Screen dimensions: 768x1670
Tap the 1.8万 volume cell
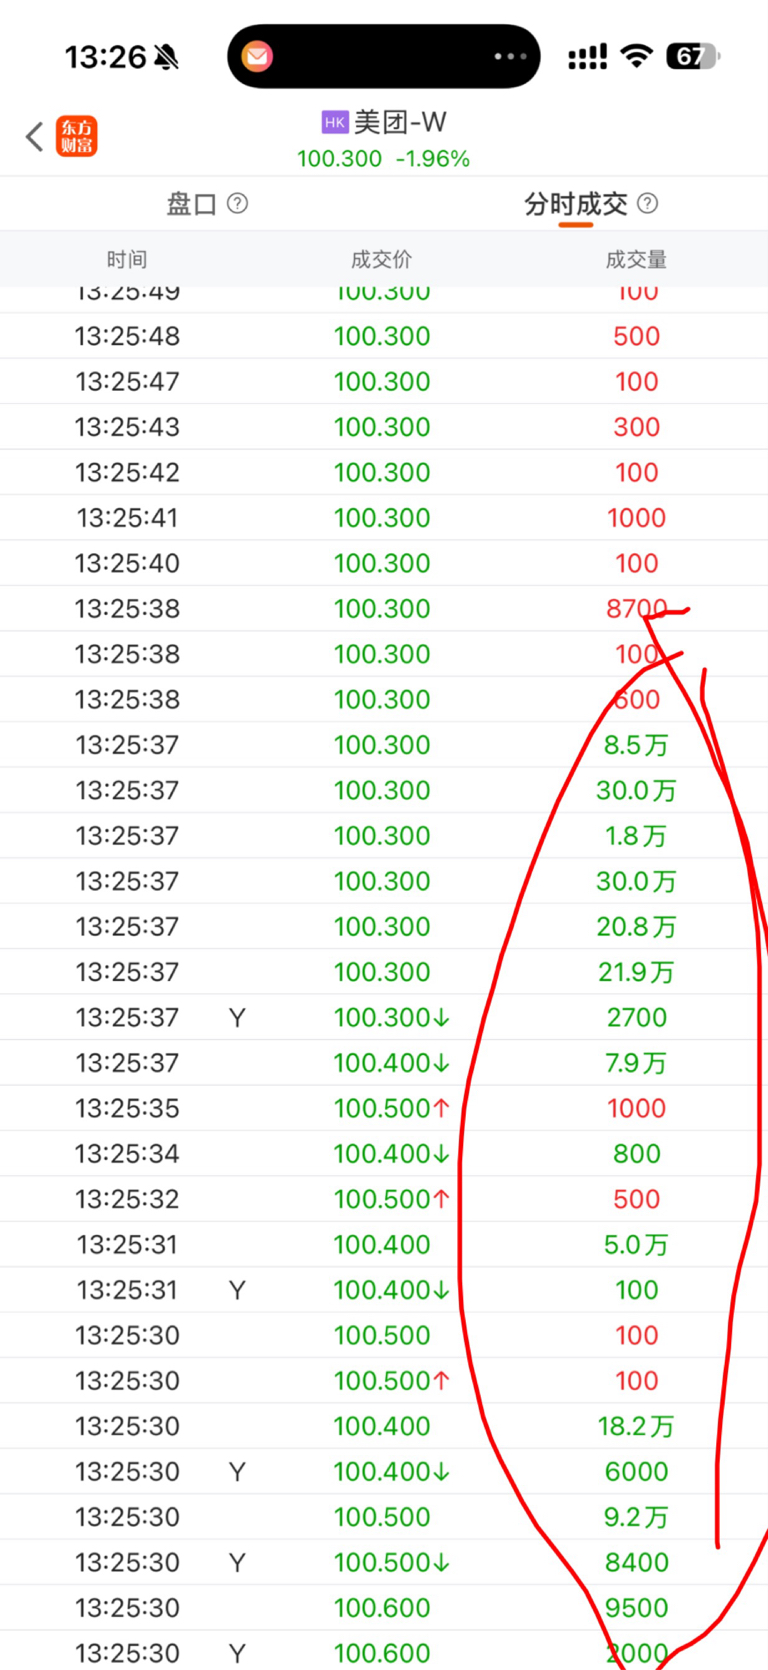click(636, 836)
